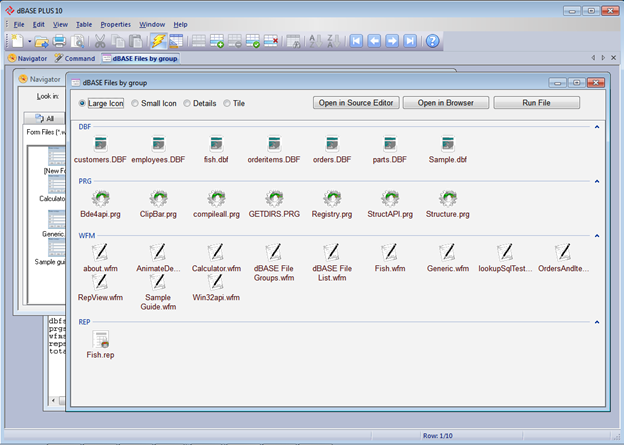Select the Fish.rep report icon
Screen dimensions: 624x445
pyautogui.click(x=100, y=339)
